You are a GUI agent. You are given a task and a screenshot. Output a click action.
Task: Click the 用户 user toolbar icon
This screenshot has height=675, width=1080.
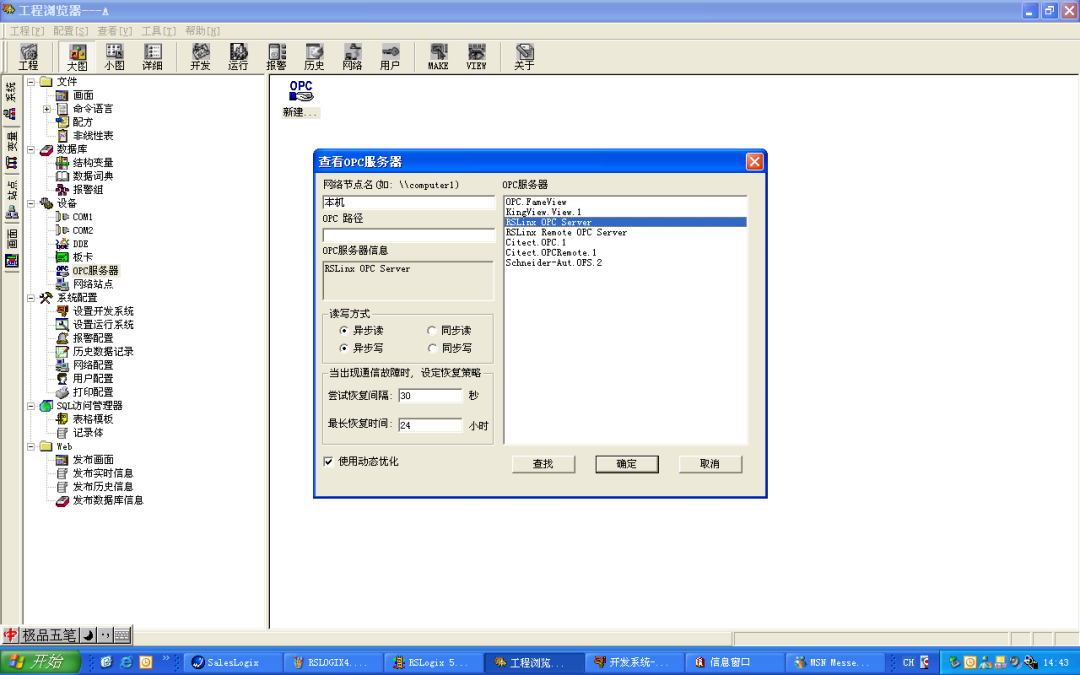click(390, 56)
